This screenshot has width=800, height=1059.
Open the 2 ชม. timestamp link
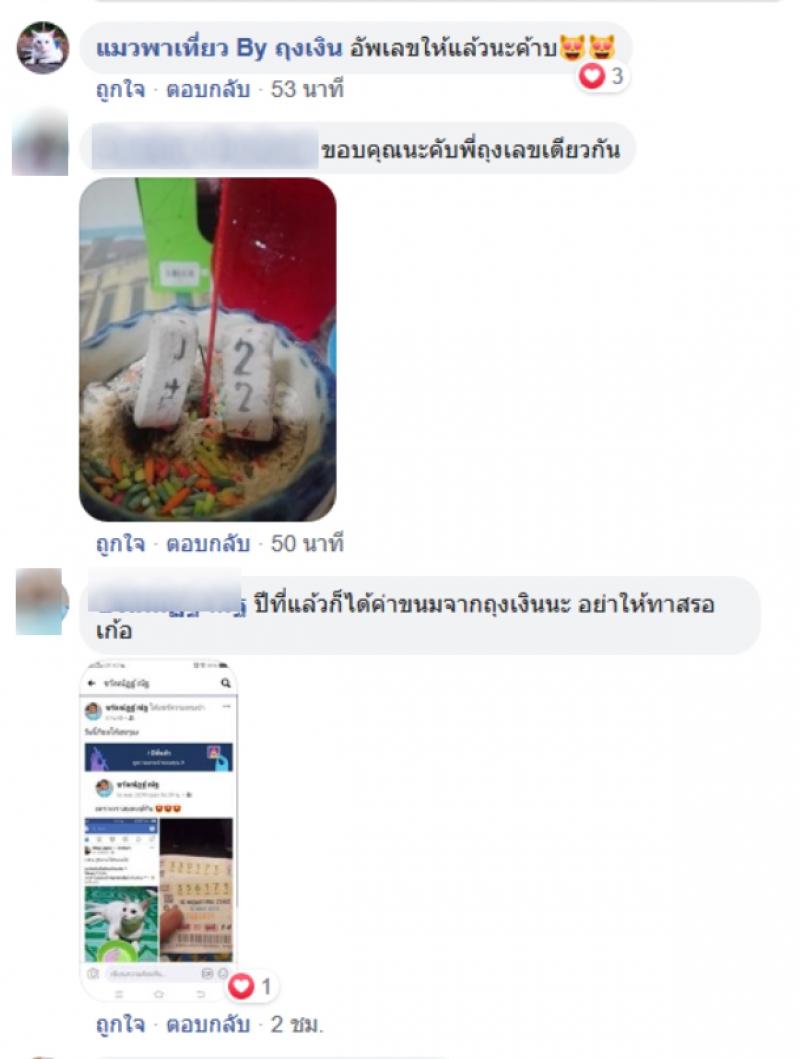(x=297, y=1025)
